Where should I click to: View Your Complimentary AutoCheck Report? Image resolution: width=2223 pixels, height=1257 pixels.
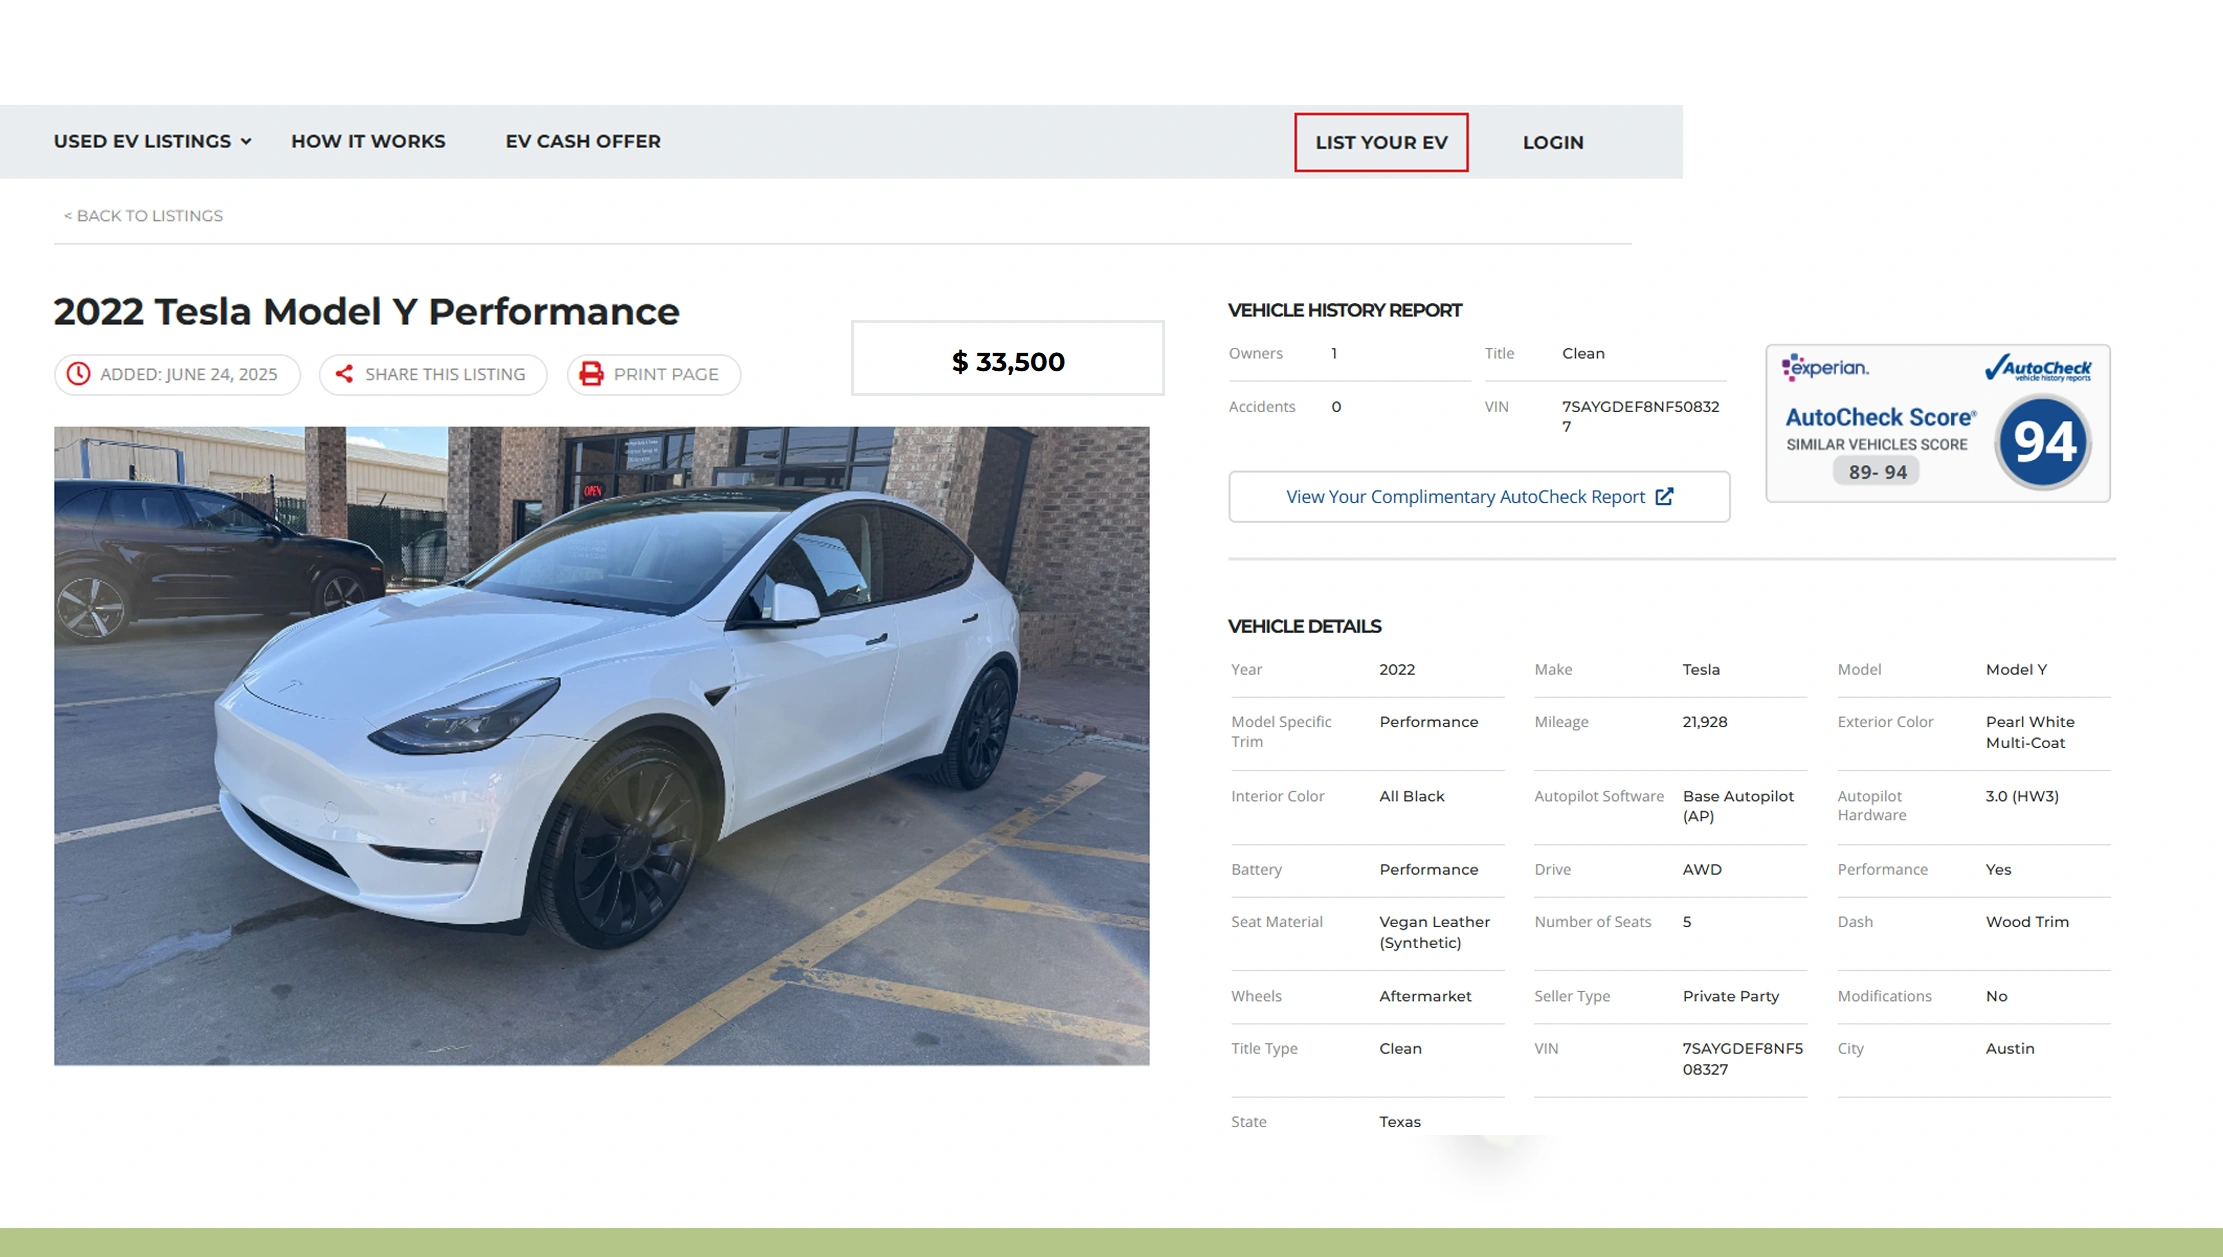[1479, 496]
